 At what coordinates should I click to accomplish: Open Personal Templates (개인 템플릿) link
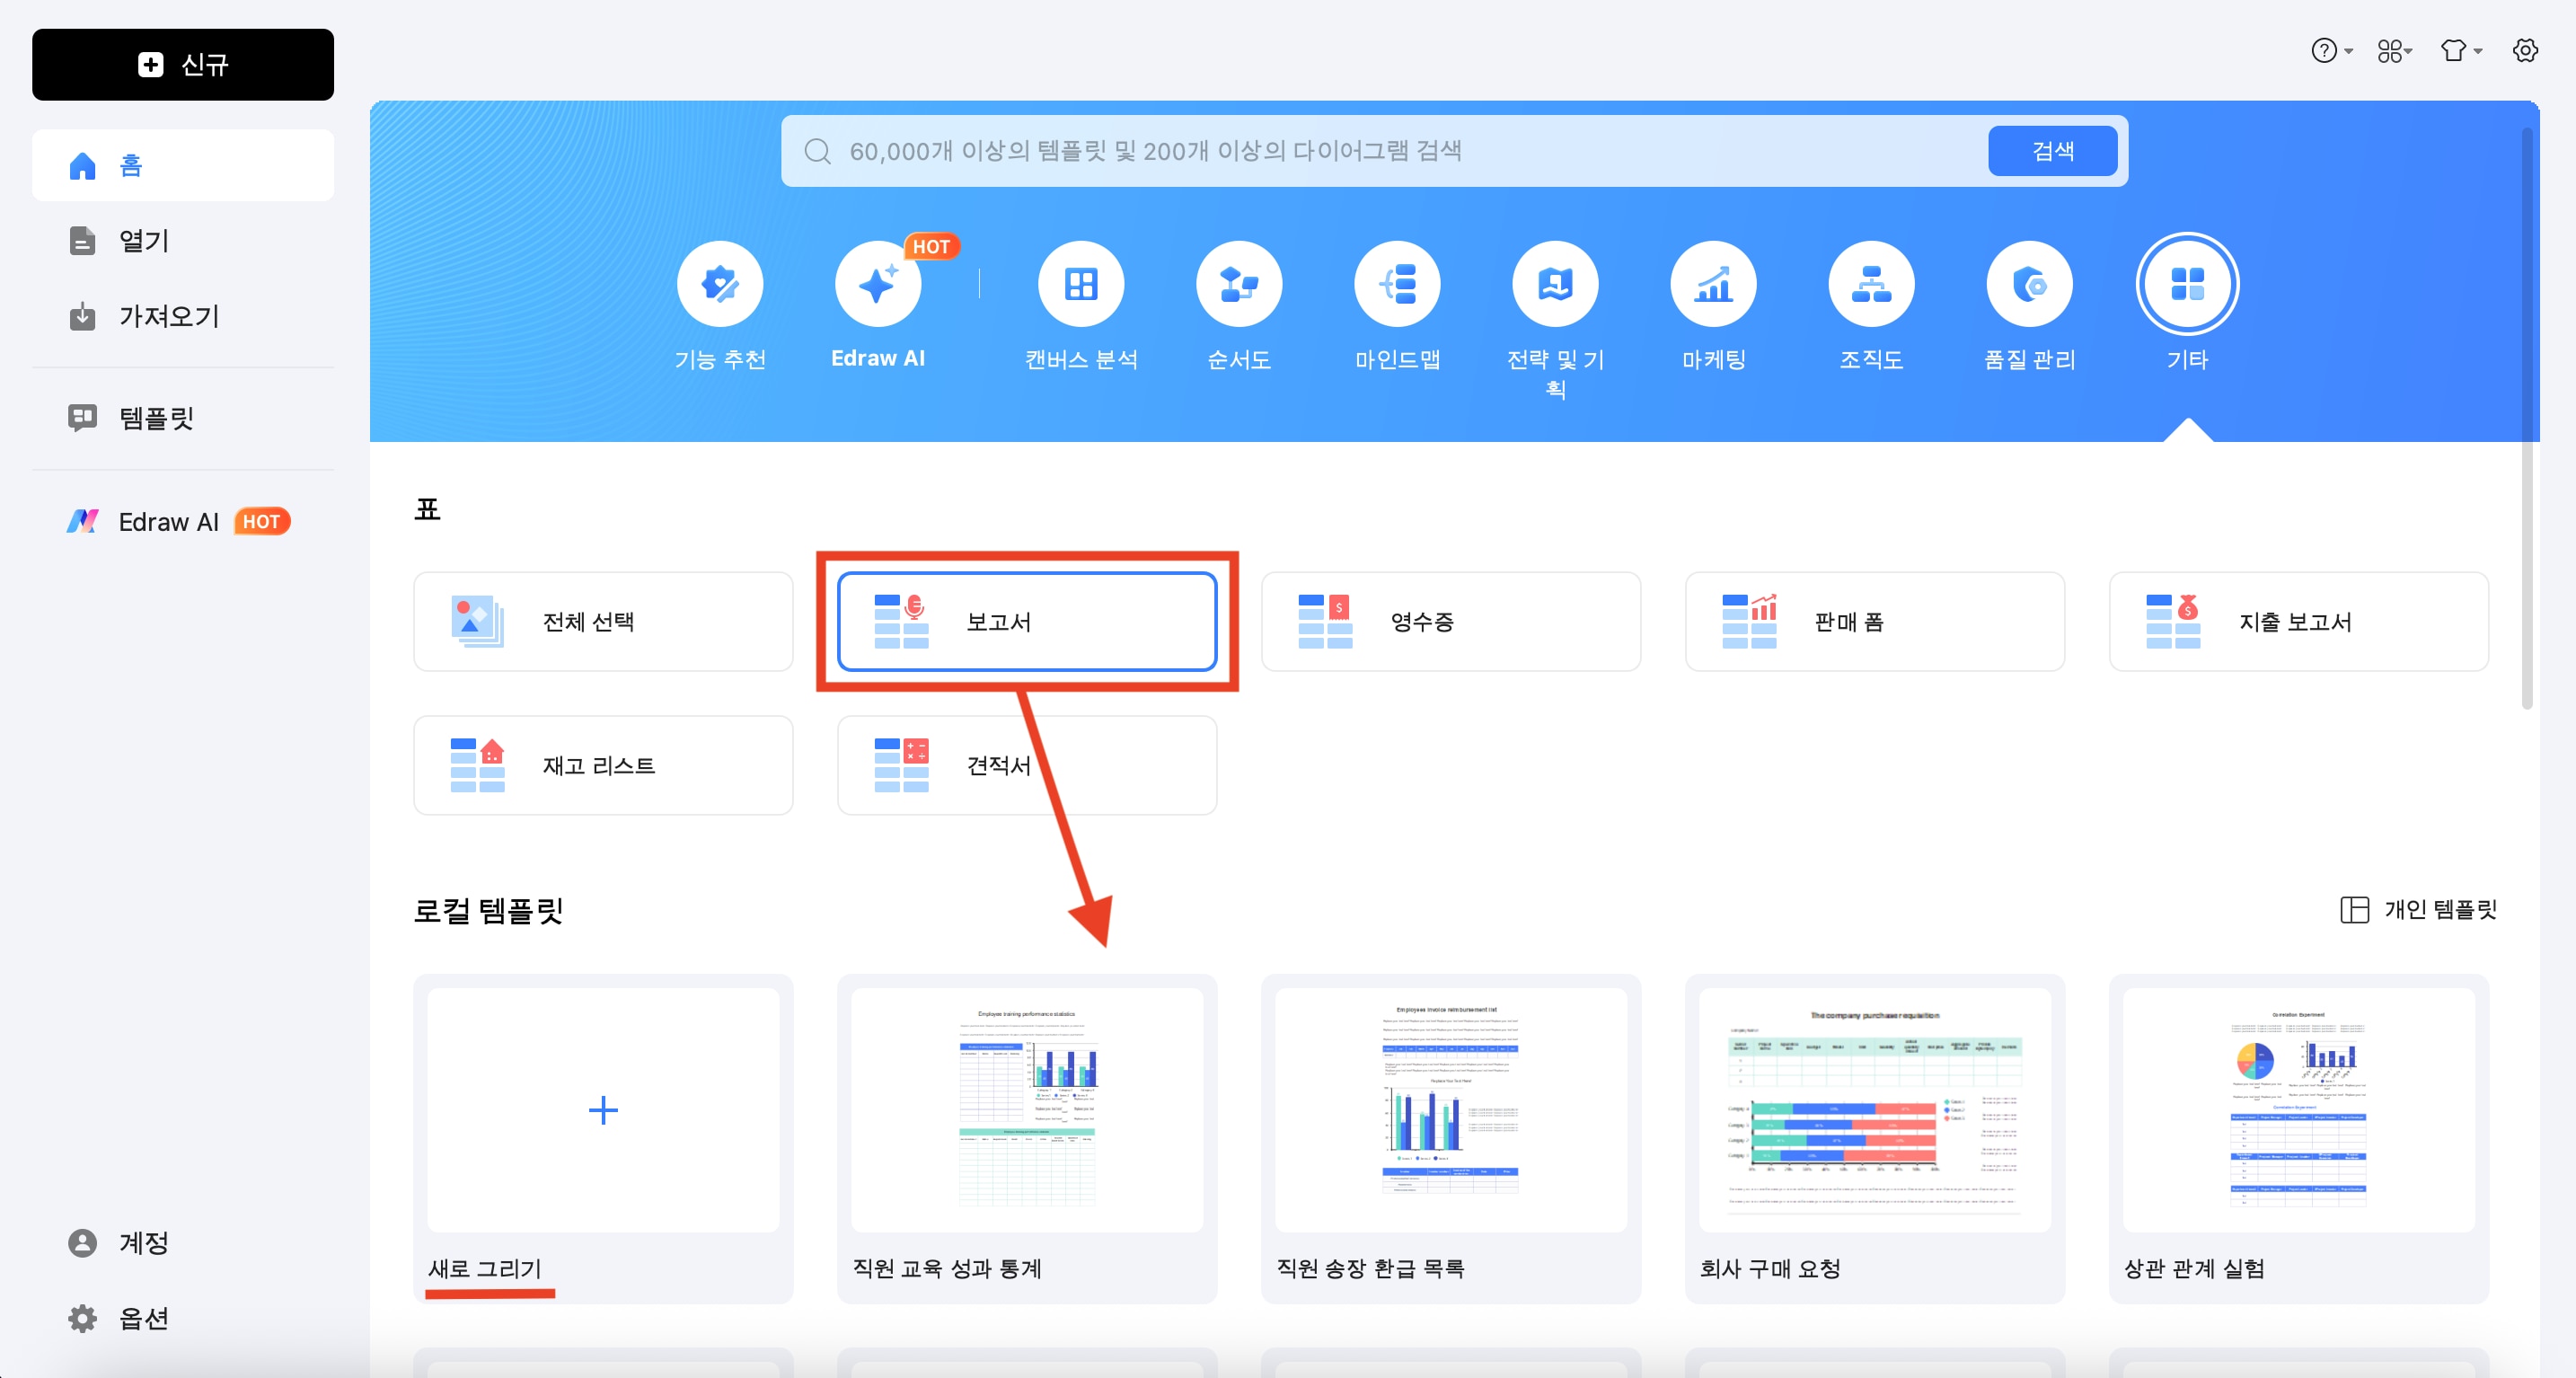(2419, 909)
